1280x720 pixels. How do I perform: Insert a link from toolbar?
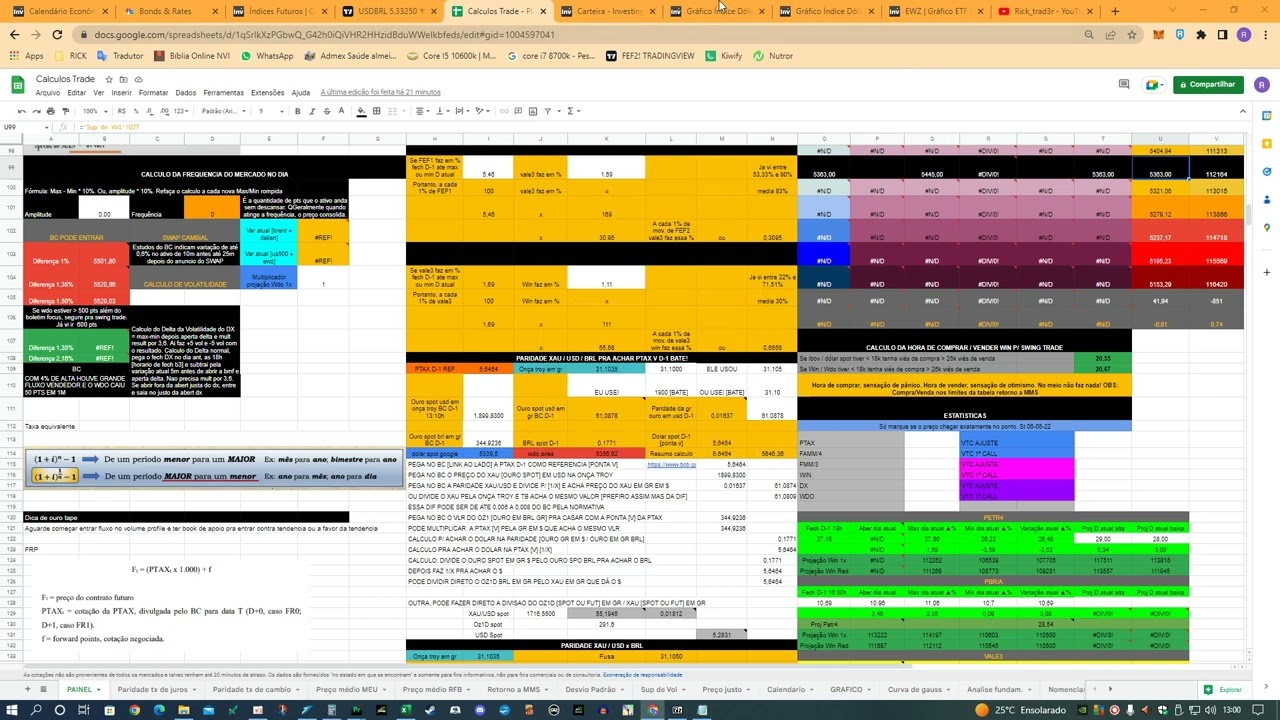click(504, 111)
